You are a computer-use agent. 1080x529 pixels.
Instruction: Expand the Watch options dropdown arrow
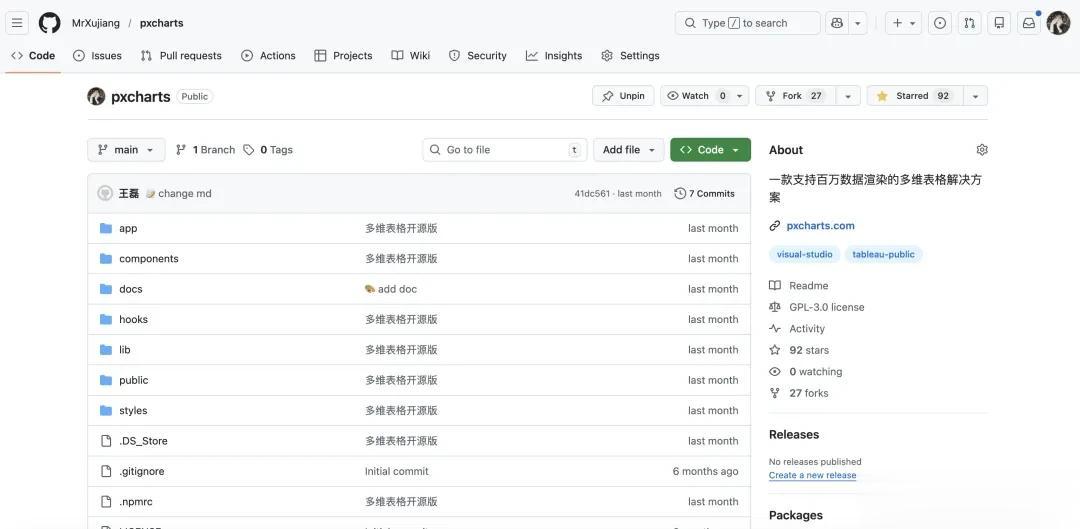coord(740,96)
